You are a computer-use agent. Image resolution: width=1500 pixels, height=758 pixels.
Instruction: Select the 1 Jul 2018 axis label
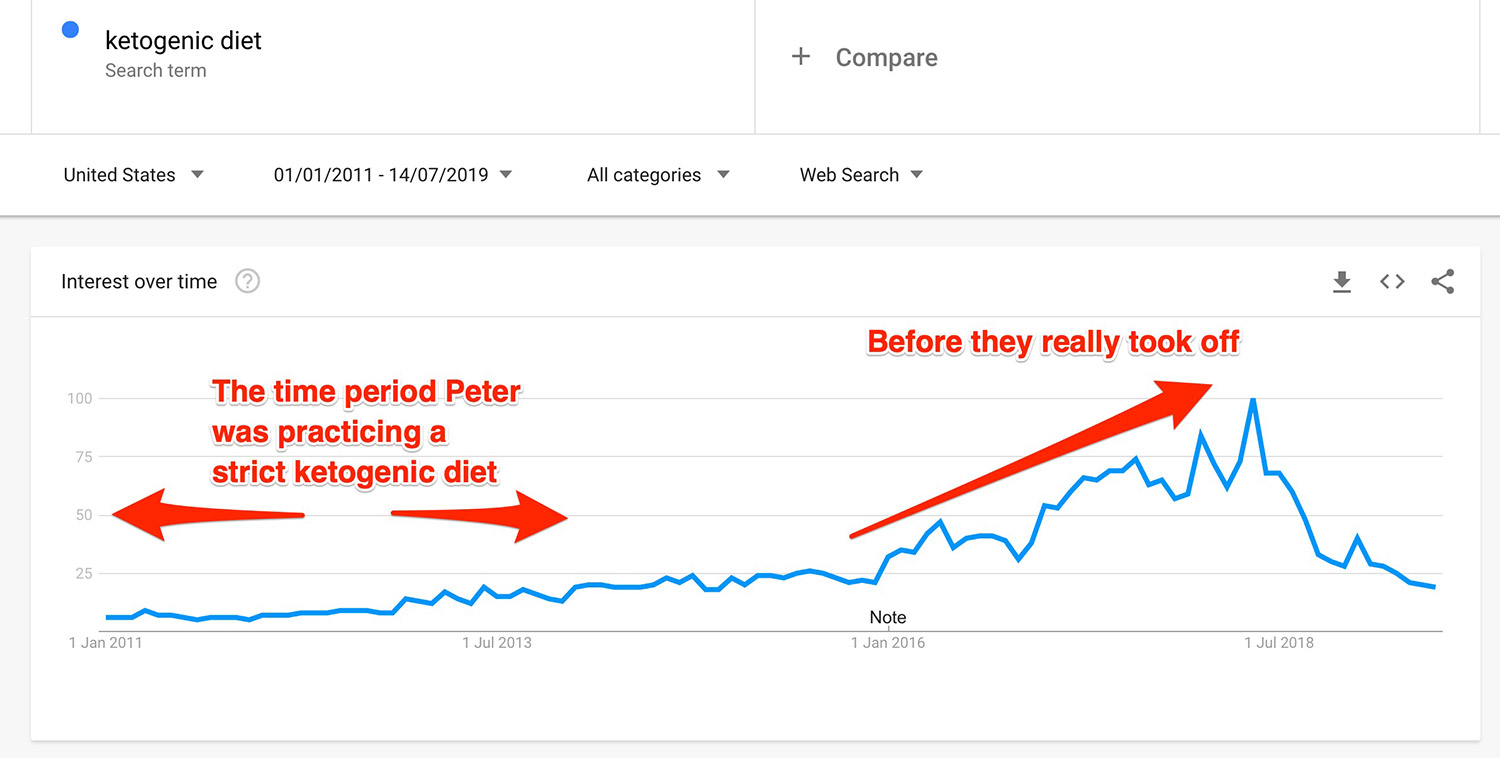[x=1279, y=643]
